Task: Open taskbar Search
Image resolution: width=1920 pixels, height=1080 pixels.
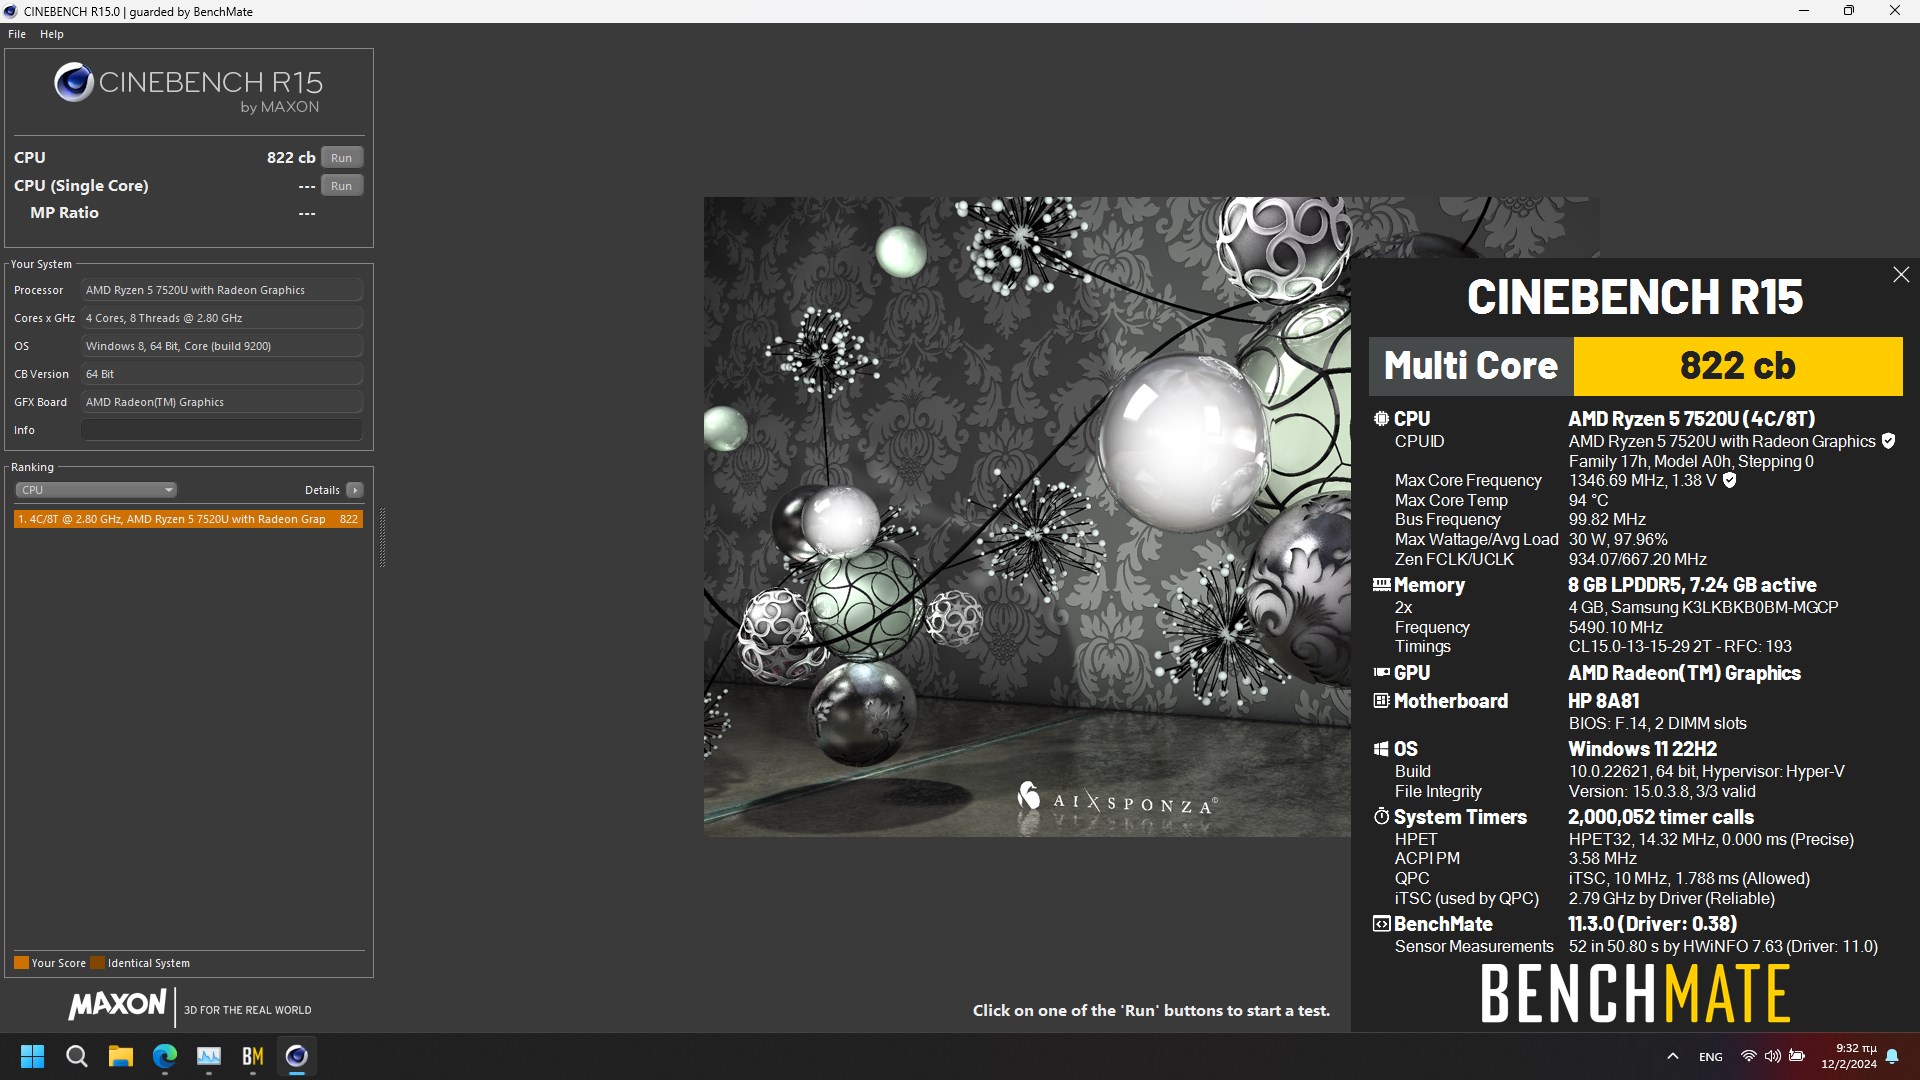Action: pos(76,1056)
